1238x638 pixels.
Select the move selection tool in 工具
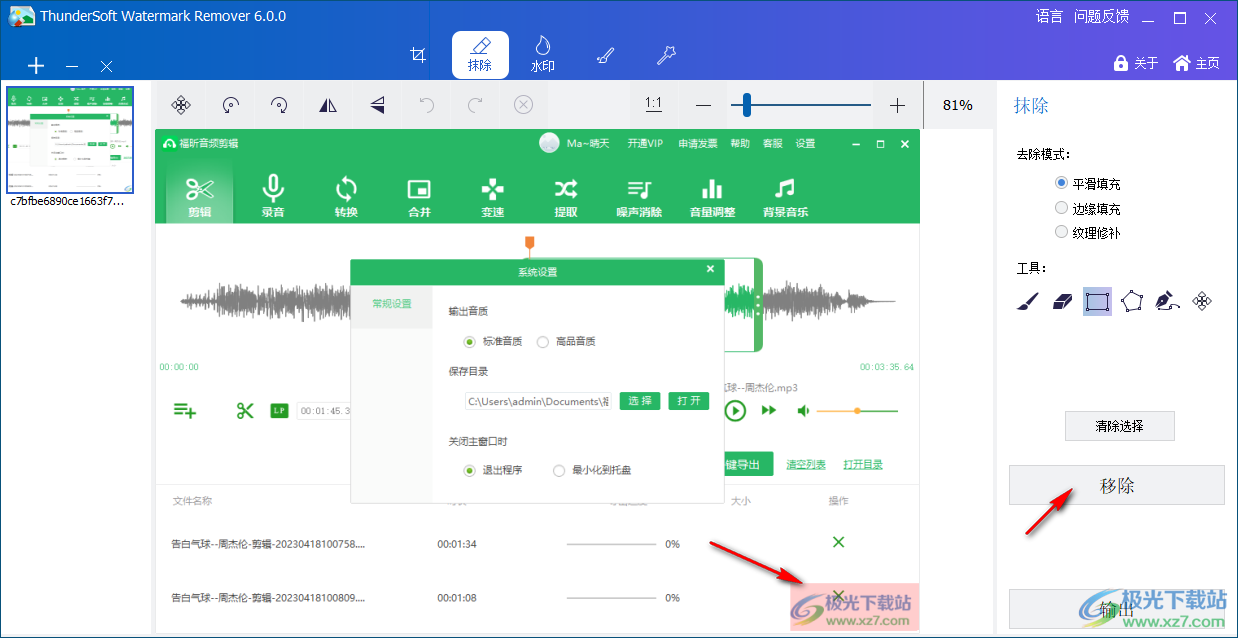coord(1203,301)
